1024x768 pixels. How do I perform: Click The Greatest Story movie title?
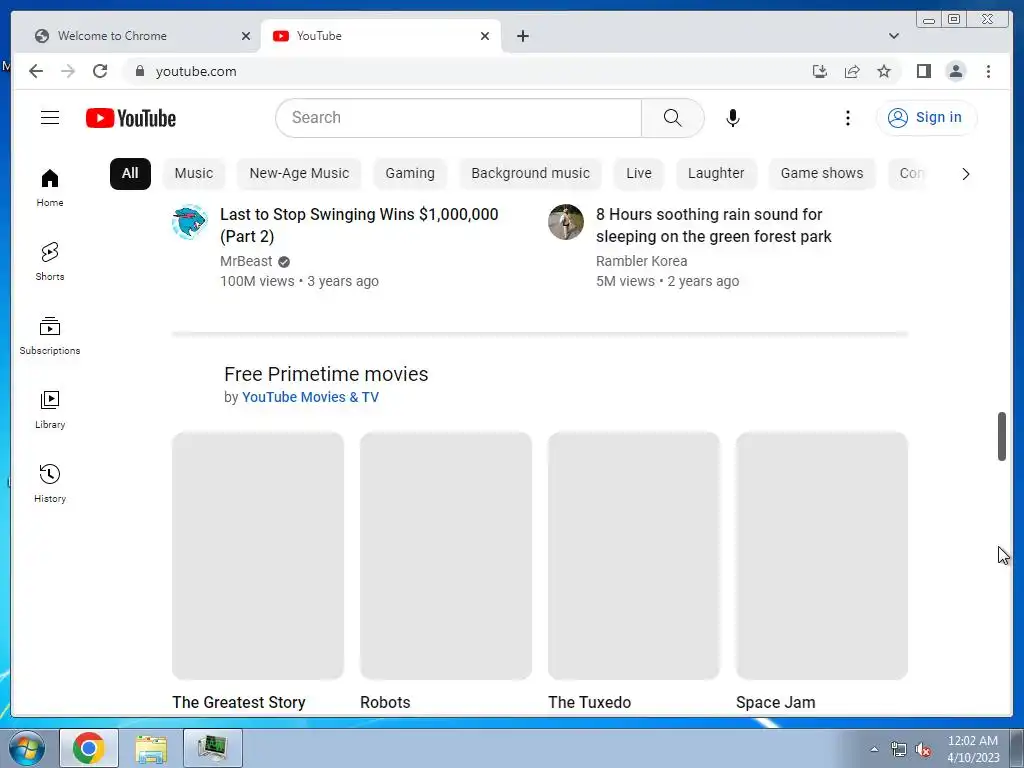239,703
